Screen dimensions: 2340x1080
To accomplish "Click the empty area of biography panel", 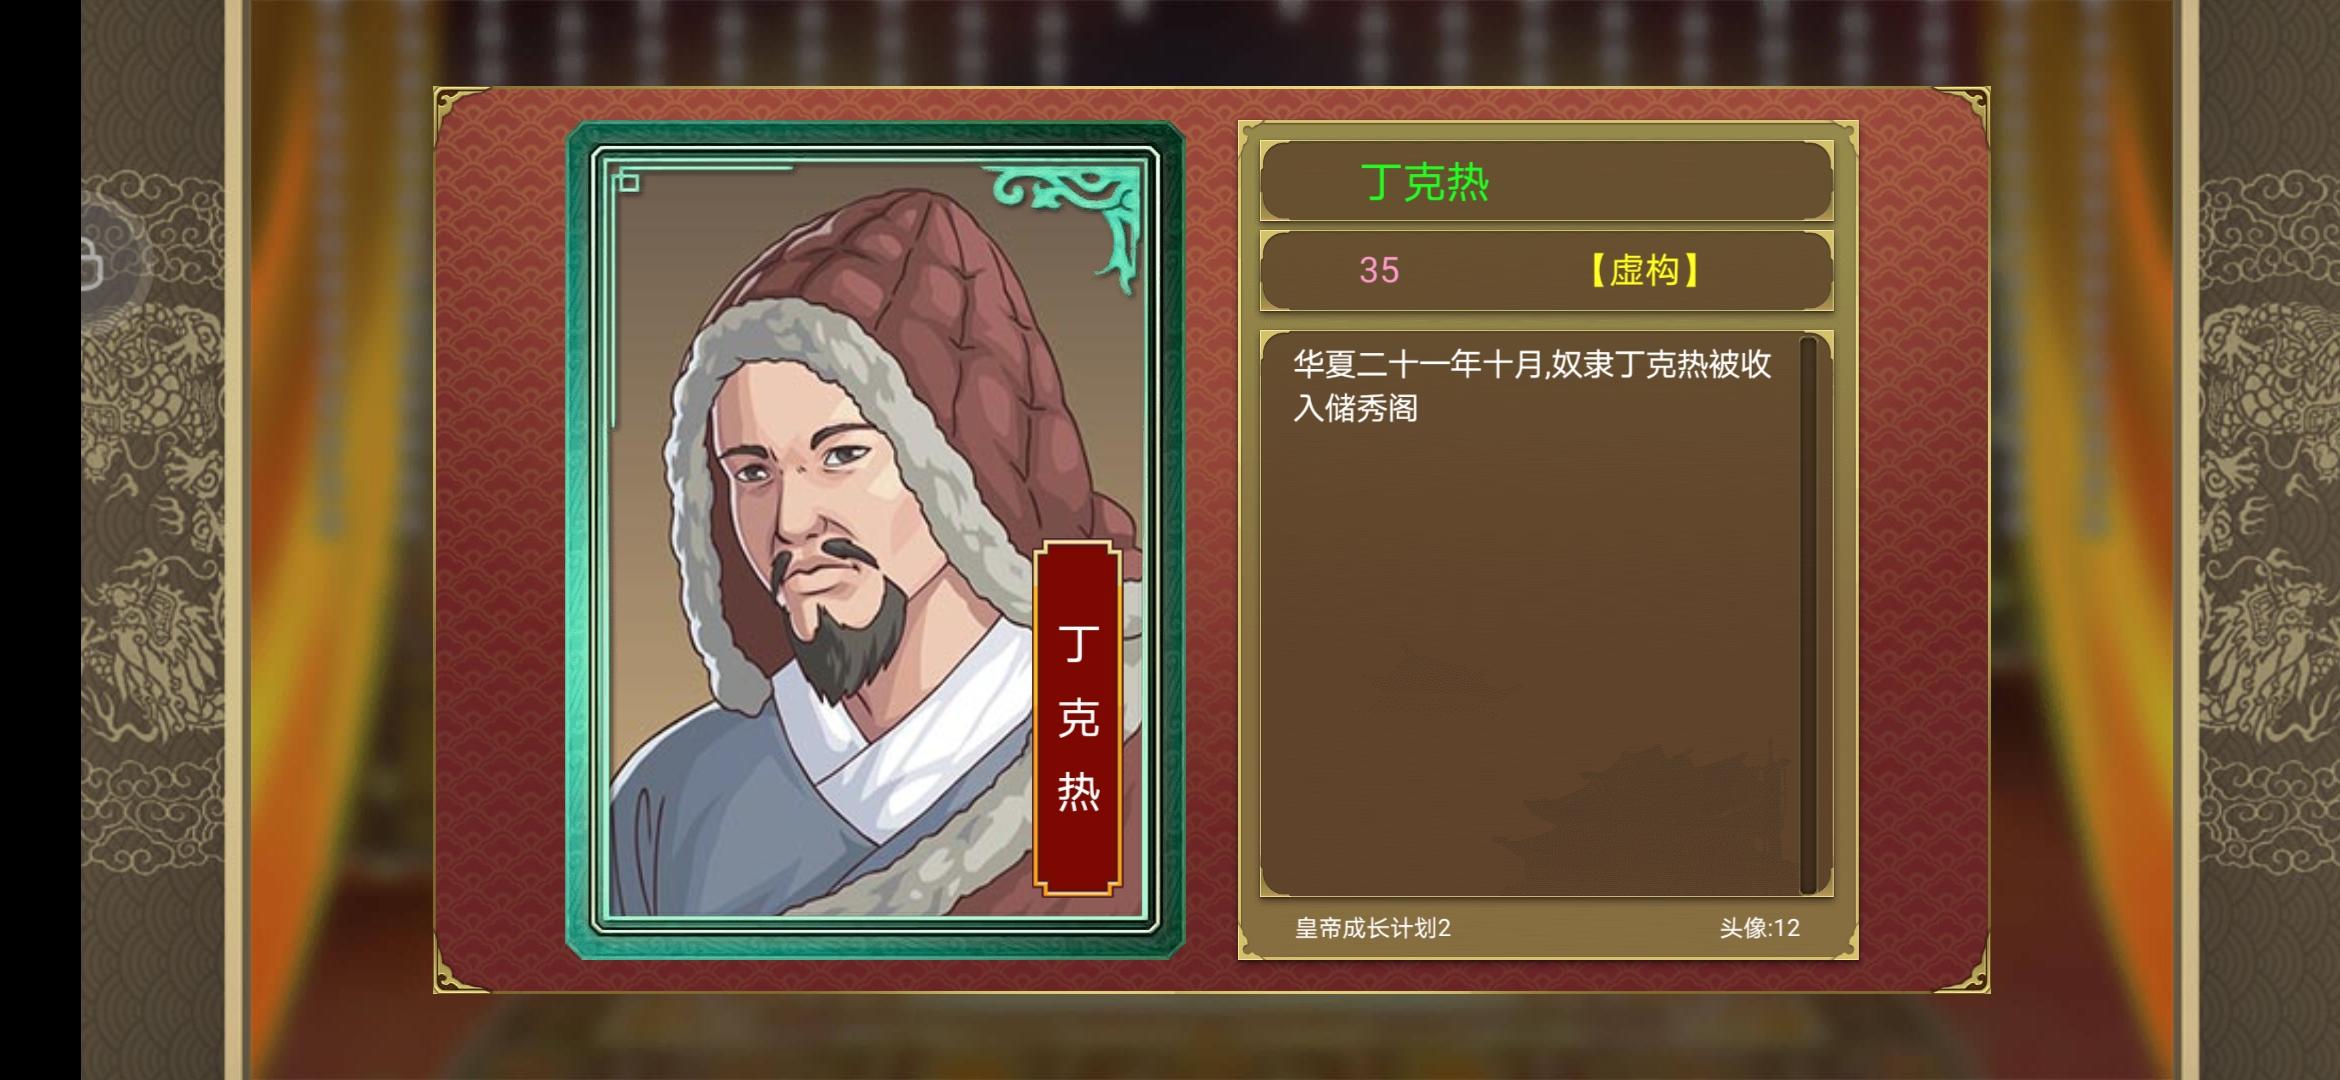I will [1530, 600].
